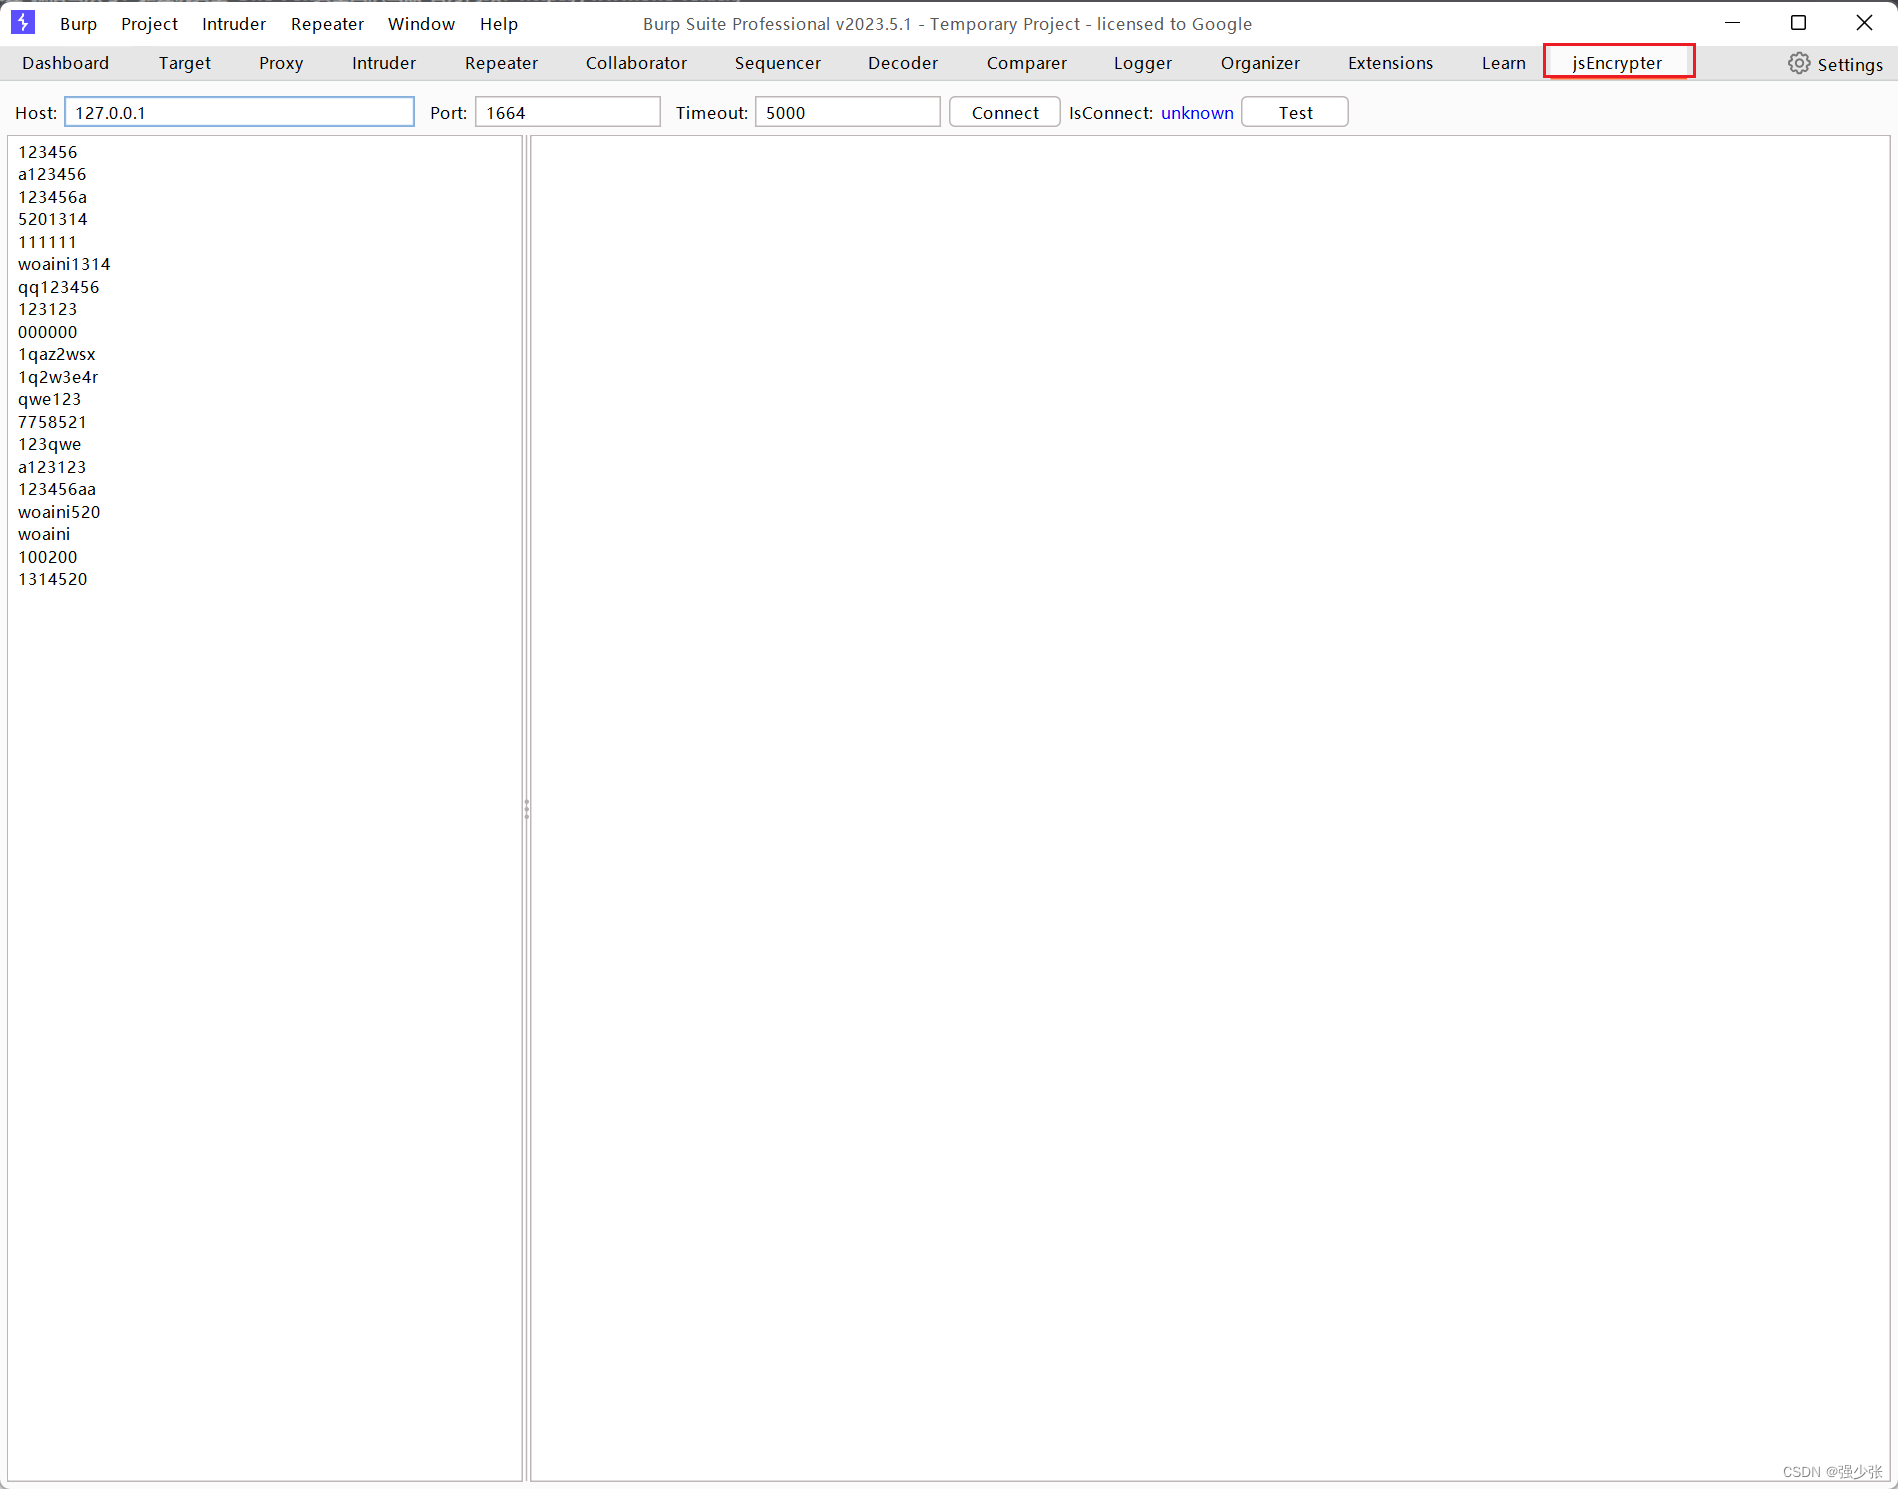The height and width of the screenshot is (1489, 1898).
Task: Select payload line 'qq123456'
Action: click(59, 287)
